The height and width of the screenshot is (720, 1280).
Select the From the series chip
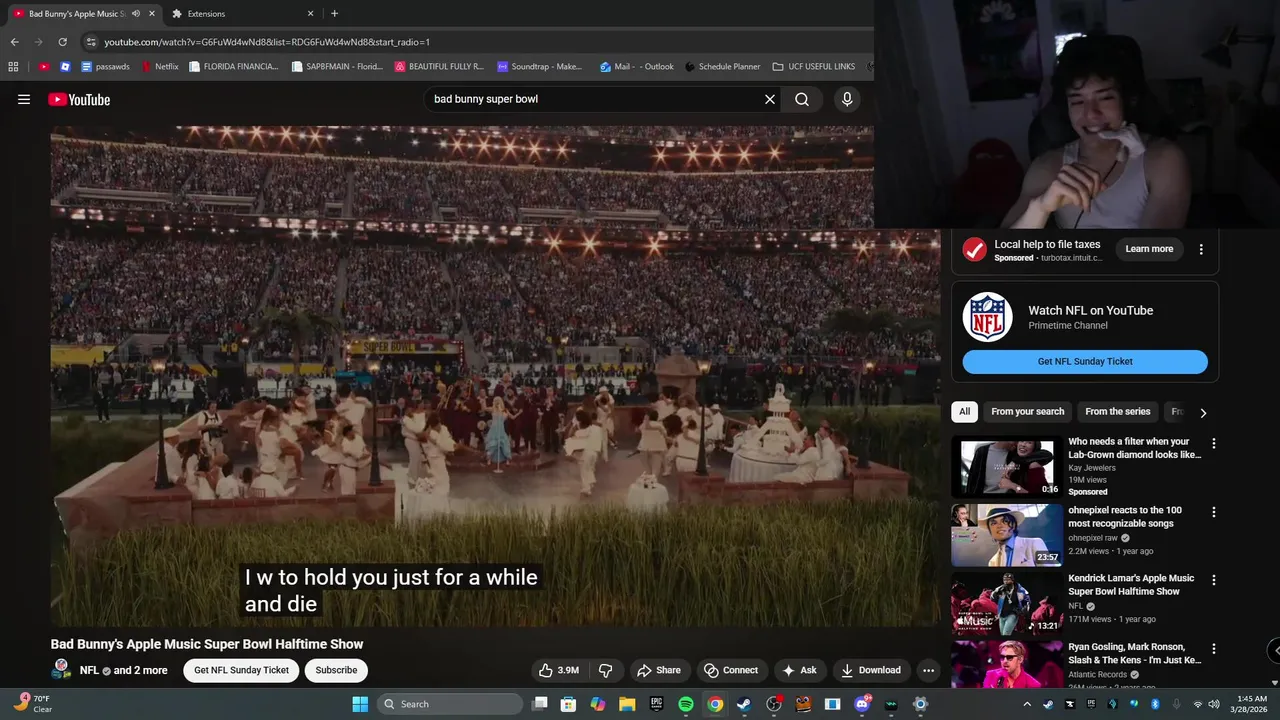pos(1117,412)
